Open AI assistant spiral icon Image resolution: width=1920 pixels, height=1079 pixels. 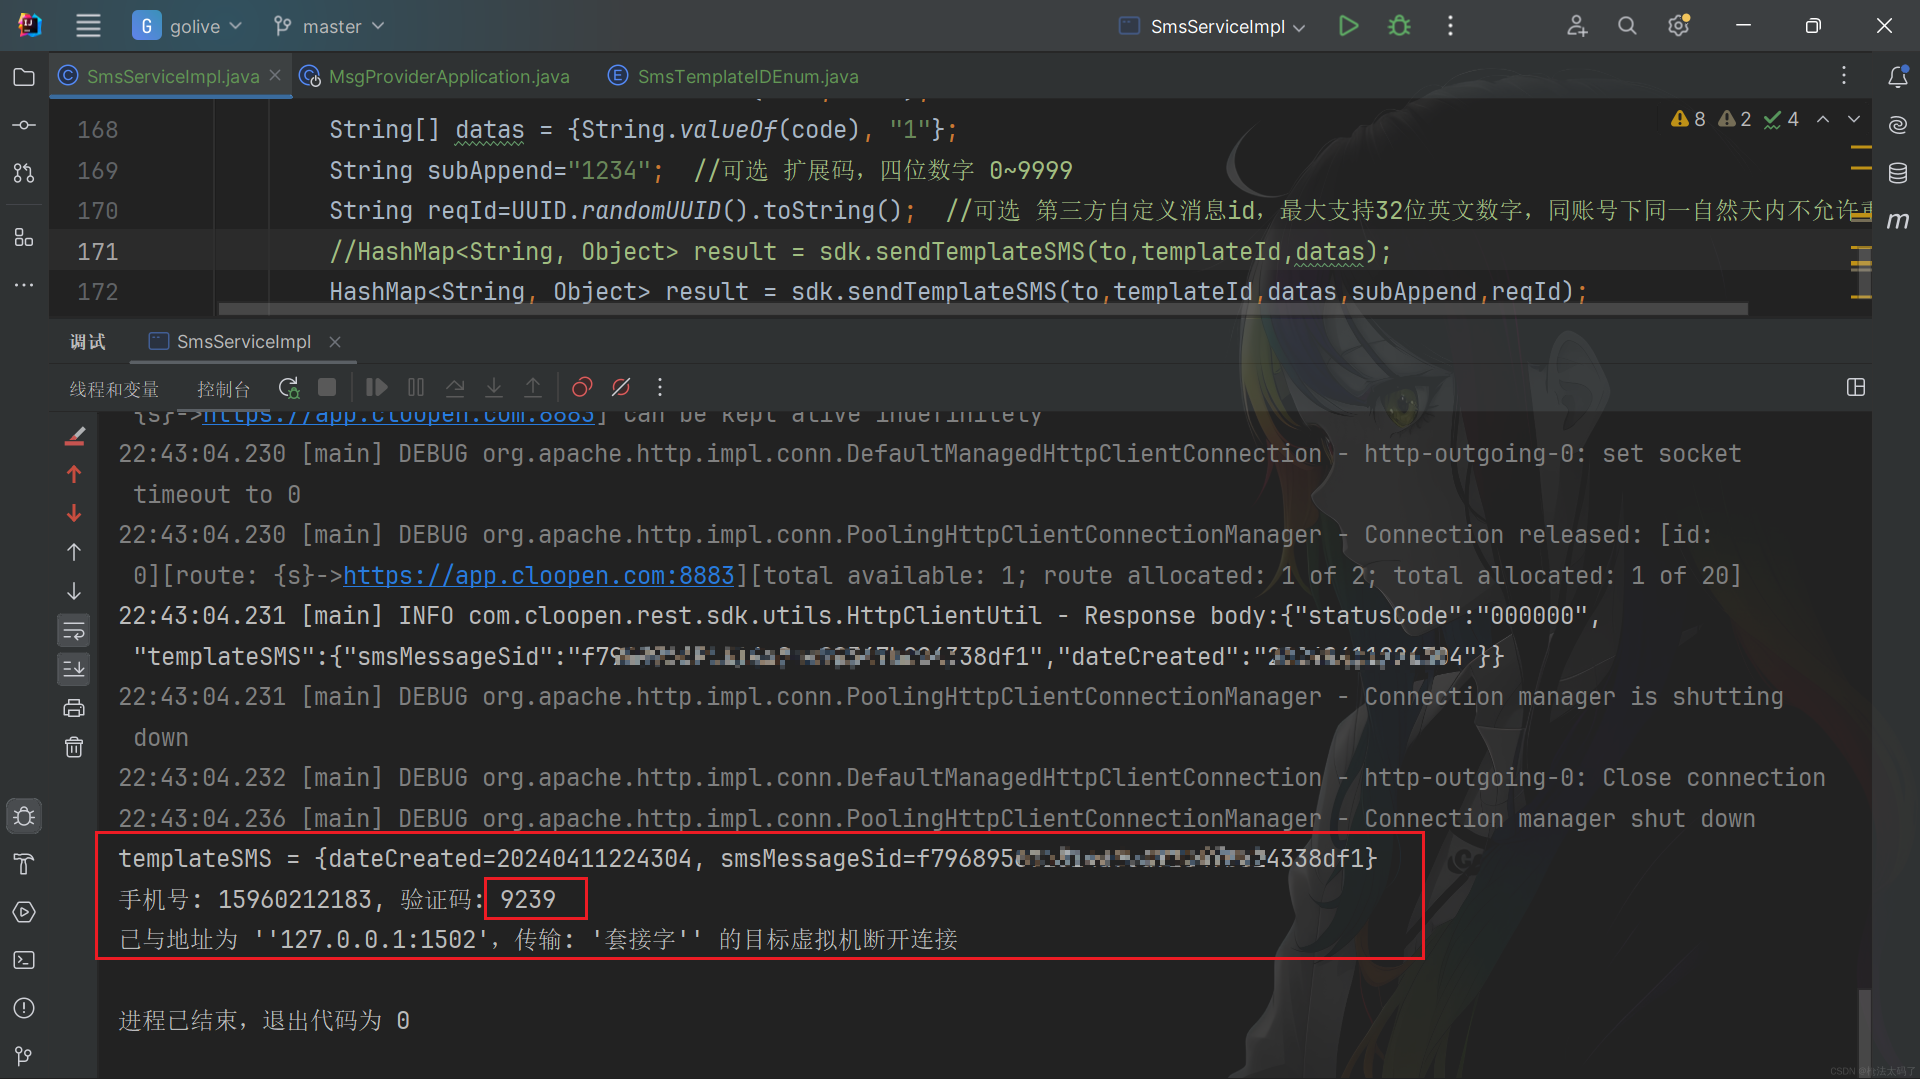click(1897, 125)
